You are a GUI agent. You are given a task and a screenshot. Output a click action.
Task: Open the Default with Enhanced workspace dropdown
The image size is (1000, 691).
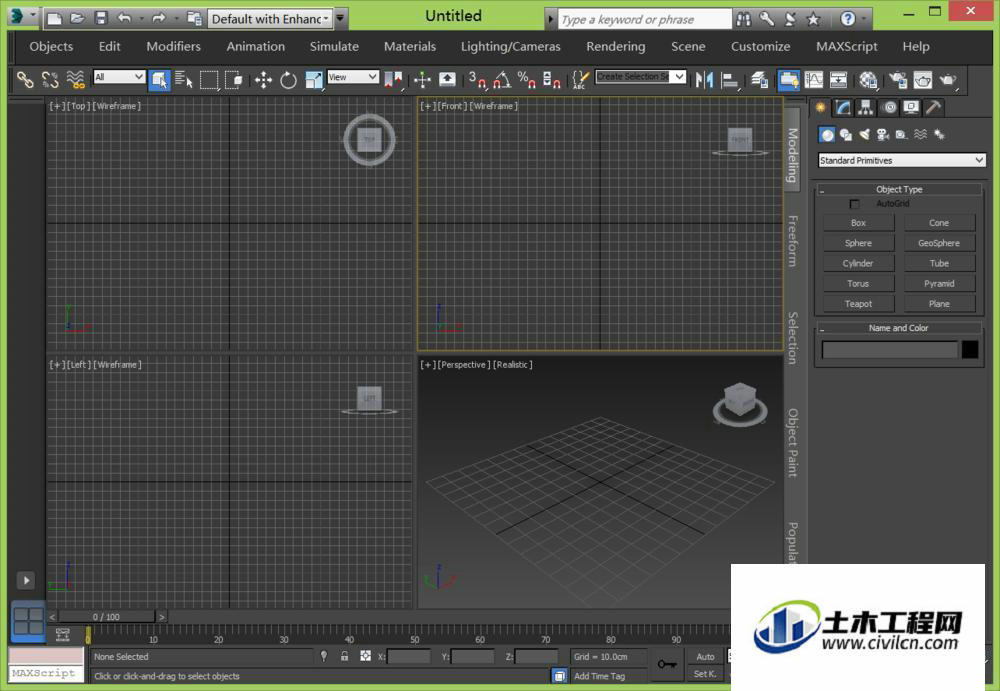(270, 19)
